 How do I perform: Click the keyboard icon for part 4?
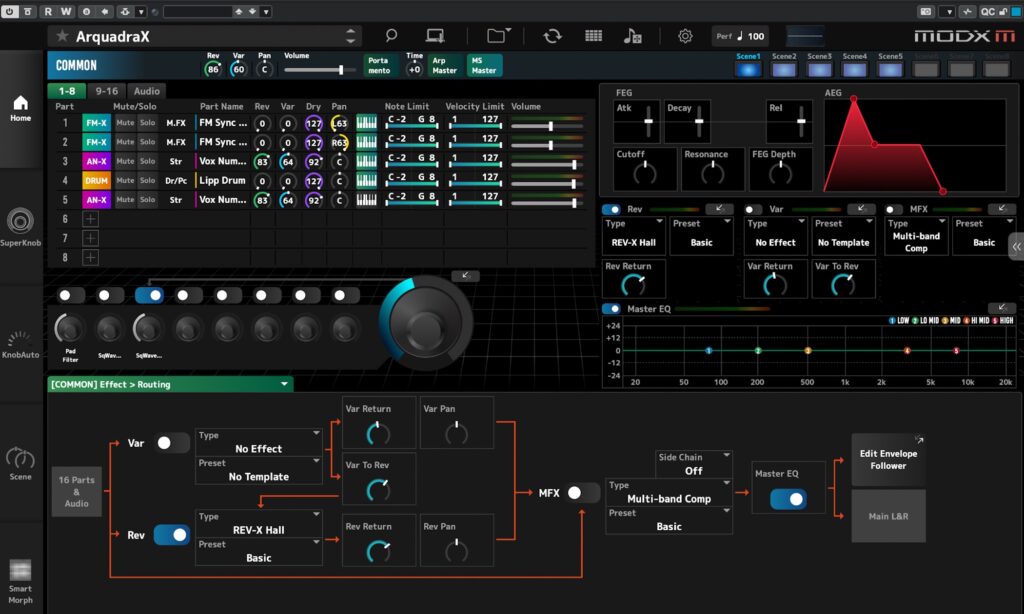click(x=367, y=181)
